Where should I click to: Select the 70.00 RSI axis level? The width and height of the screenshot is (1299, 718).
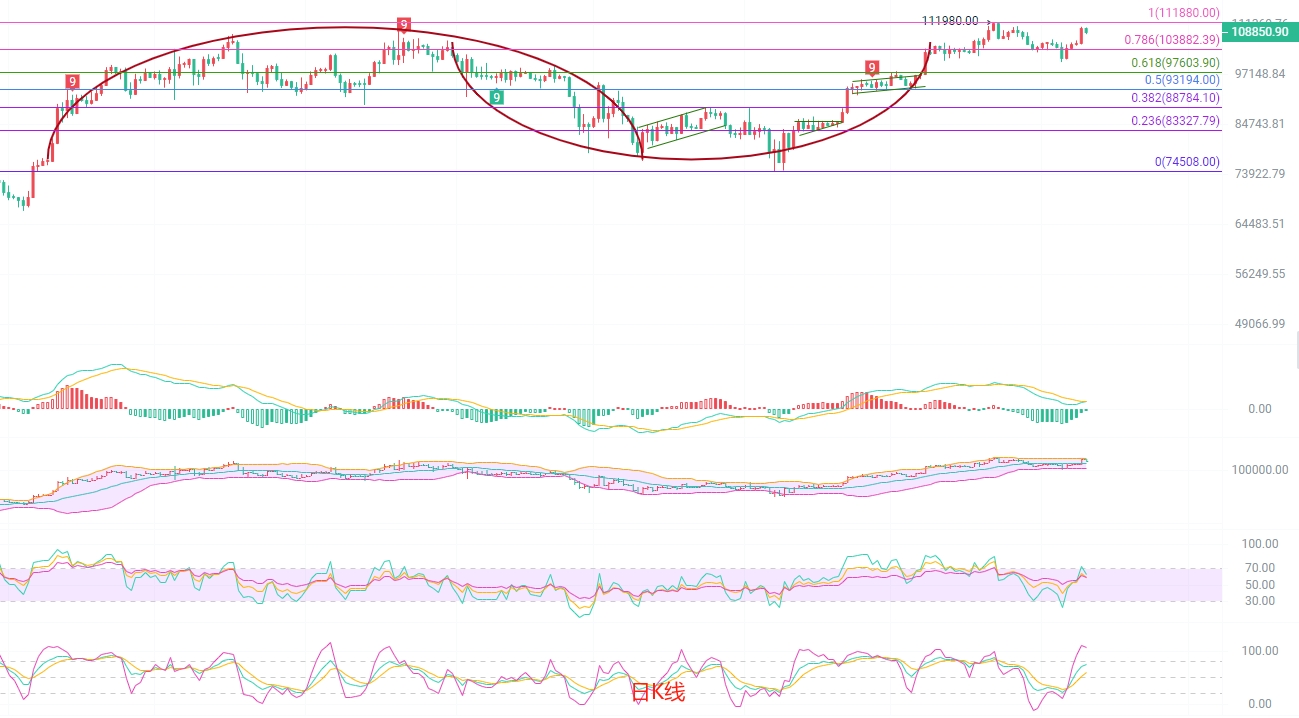1259,567
